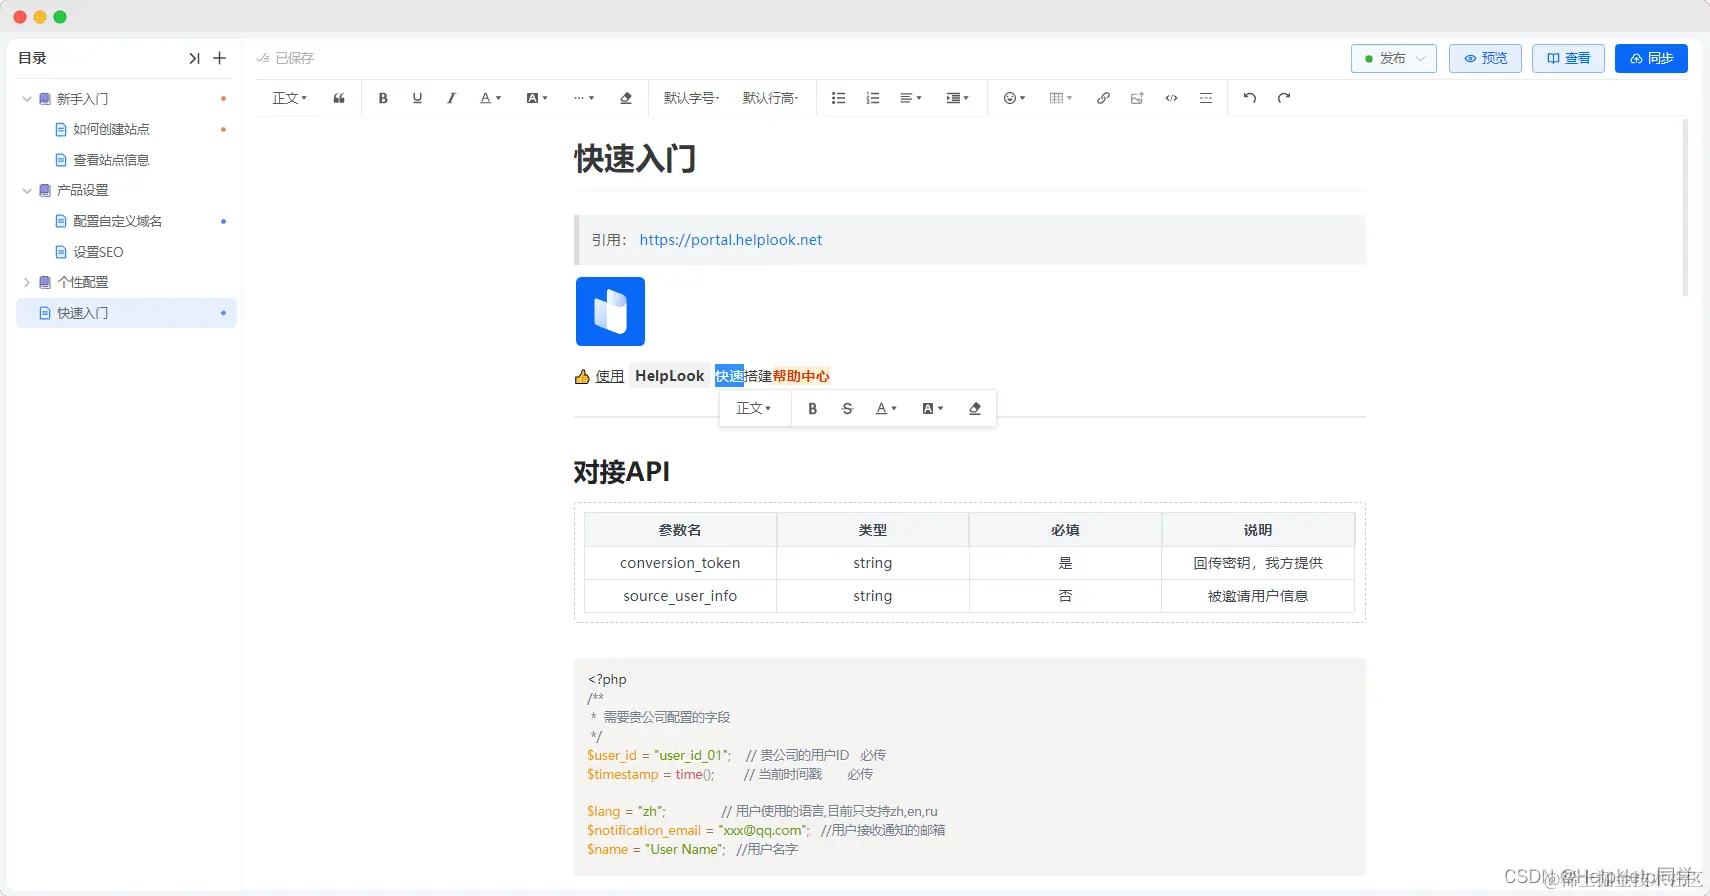Click the HelpLook logo image
This screenshot has height=896, width=1710.
[x=610, y=311]
